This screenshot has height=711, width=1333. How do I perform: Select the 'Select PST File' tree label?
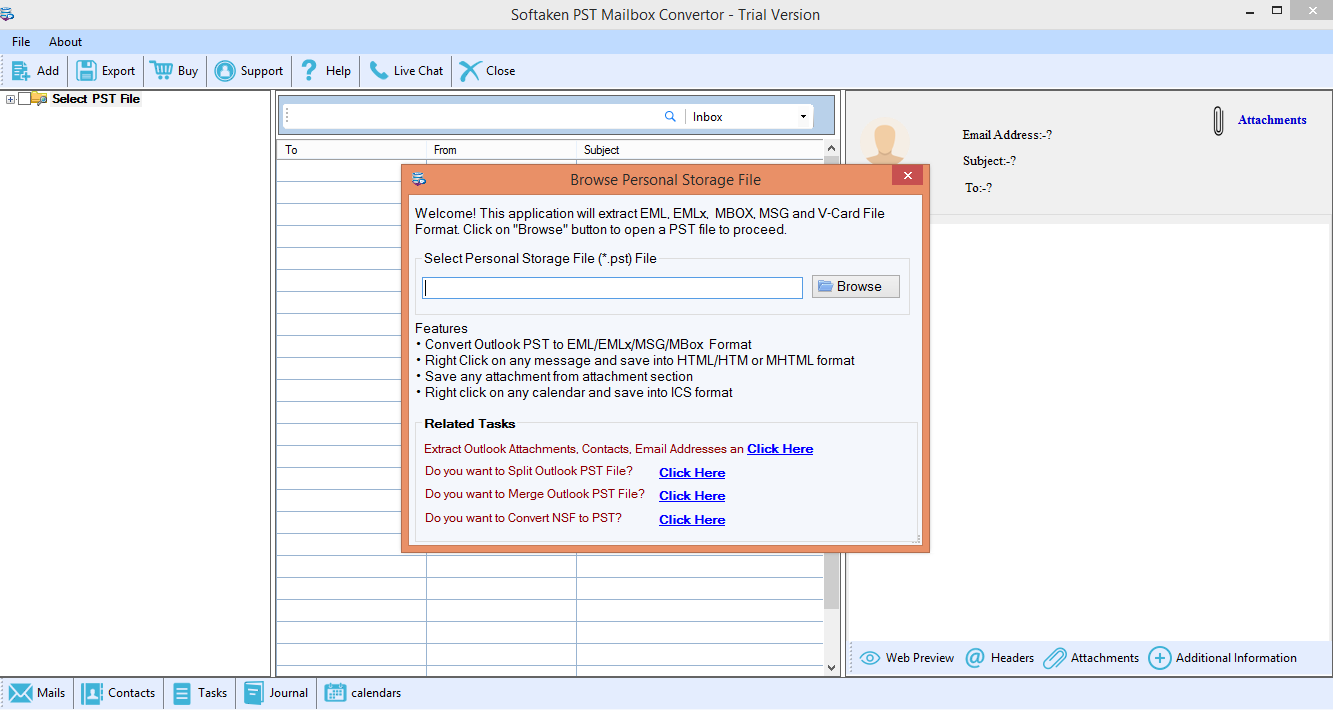[96, 99]
